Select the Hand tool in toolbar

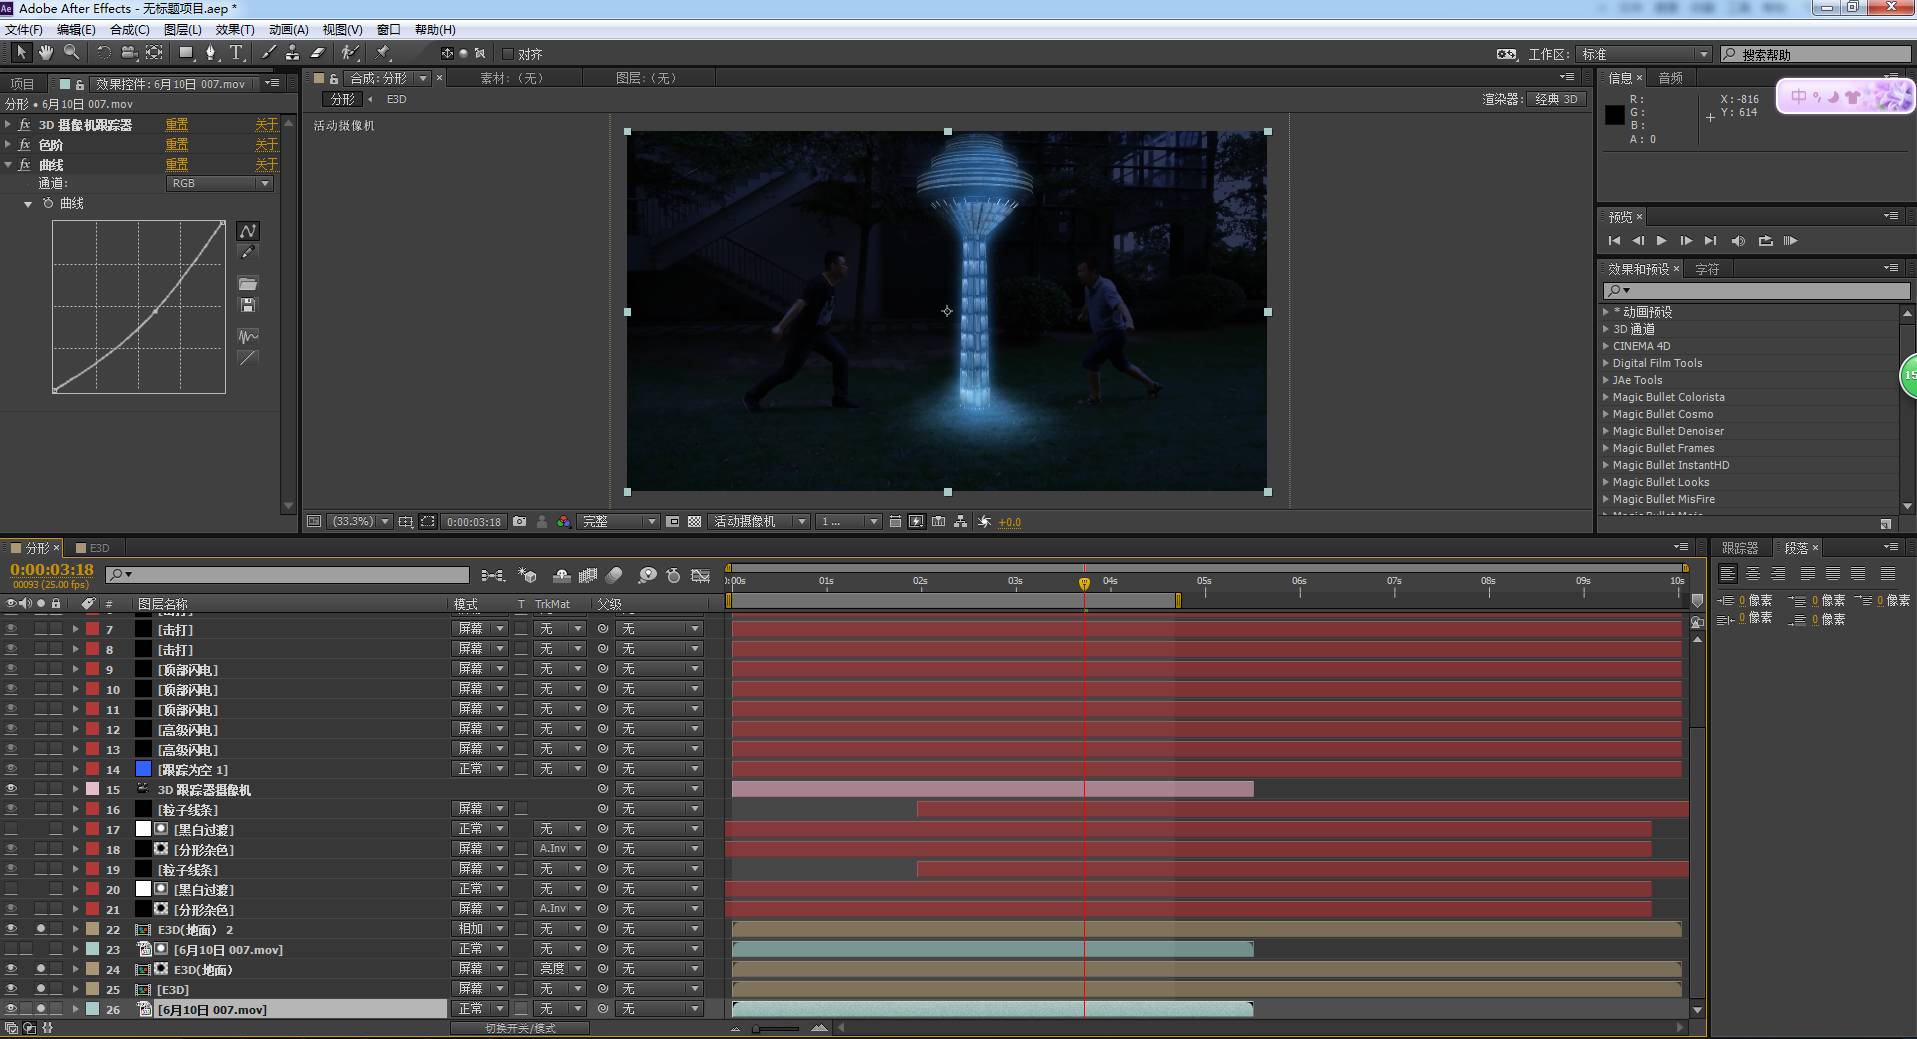46,53
